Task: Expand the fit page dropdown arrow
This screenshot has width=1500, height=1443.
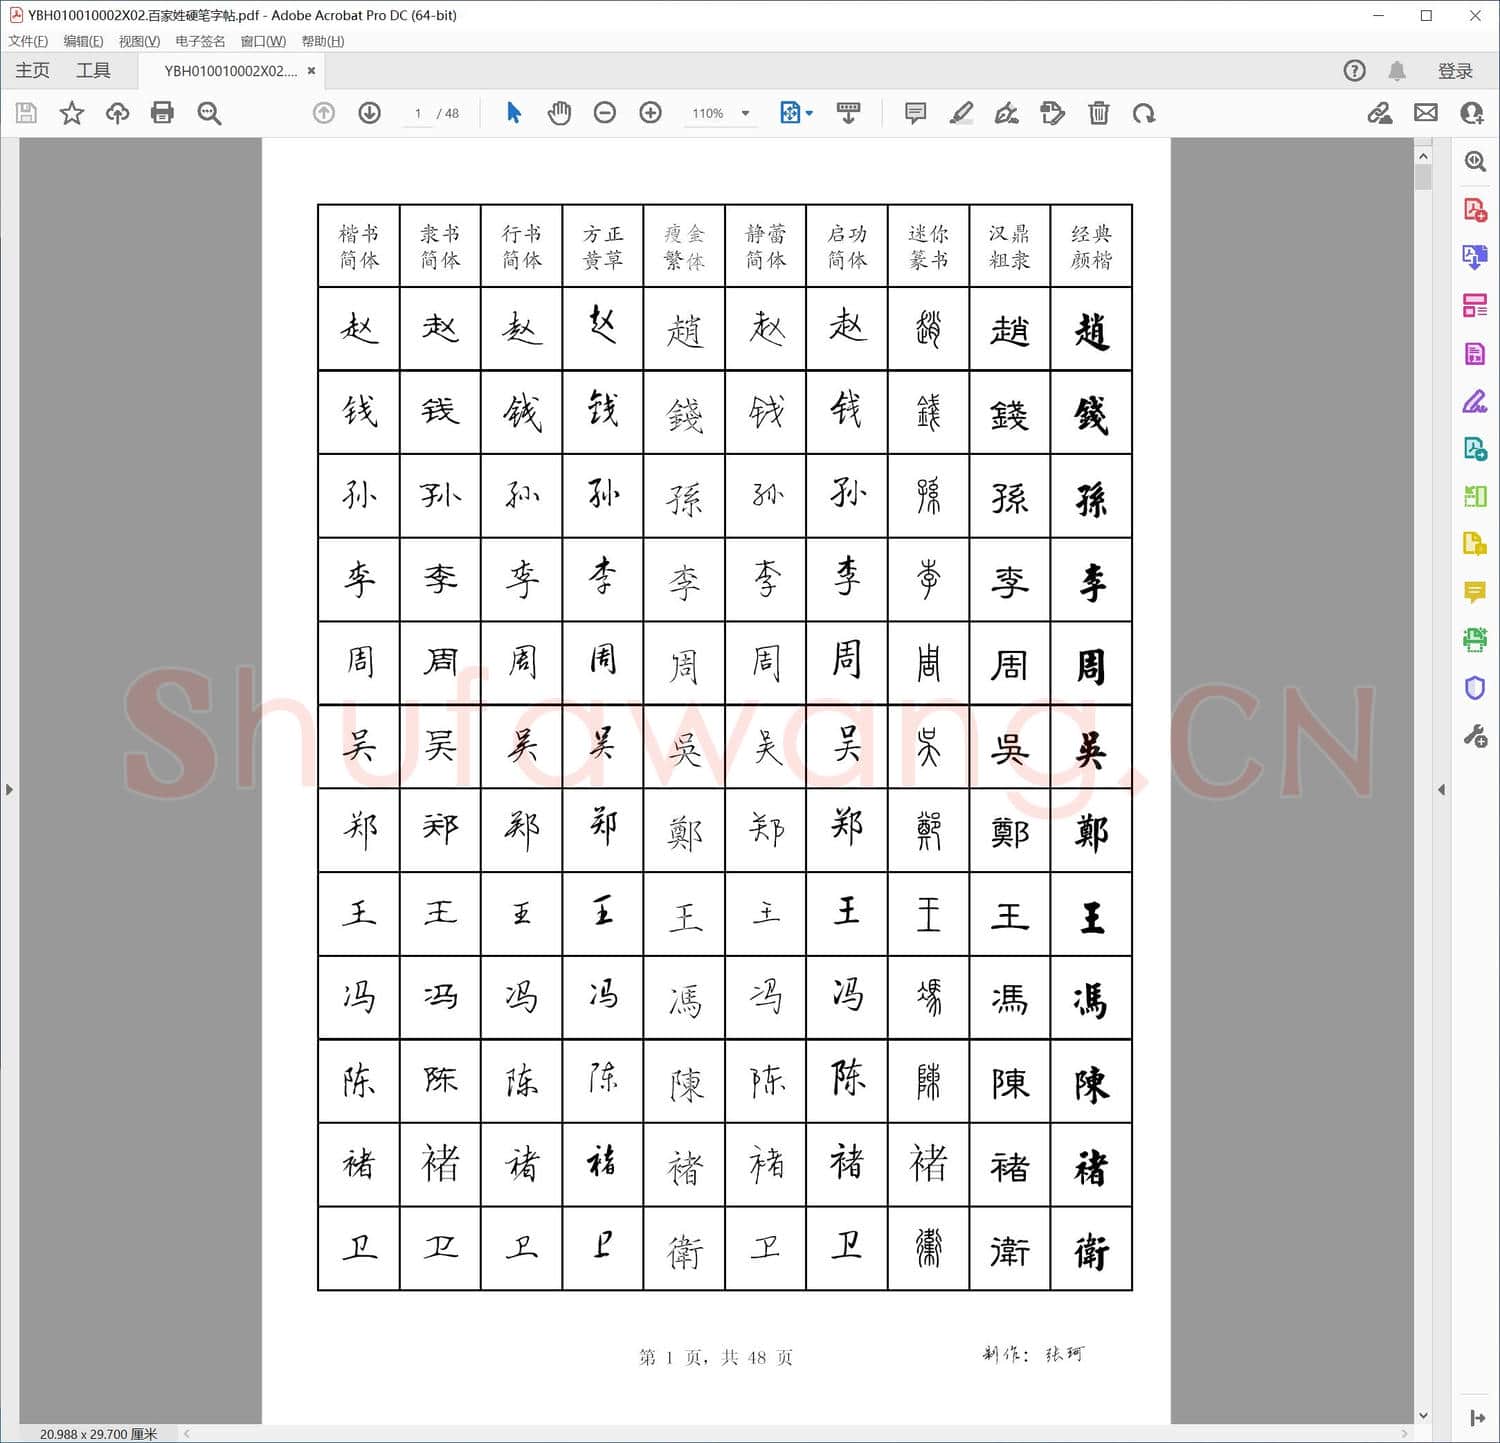Action: (x=809, y=113)
